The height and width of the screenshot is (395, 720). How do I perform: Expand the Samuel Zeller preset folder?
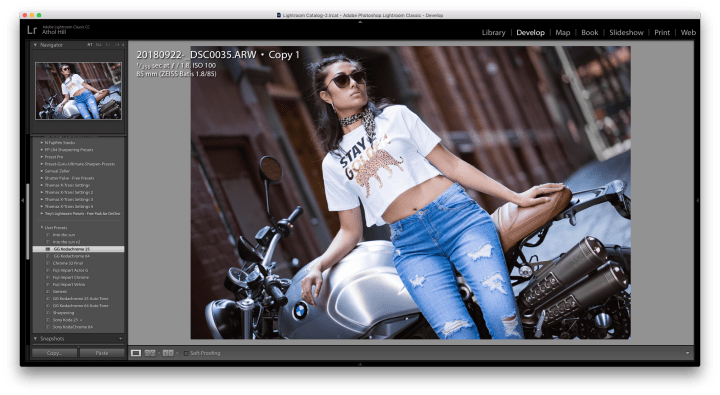pyautogui.click(x=42, y=171)
